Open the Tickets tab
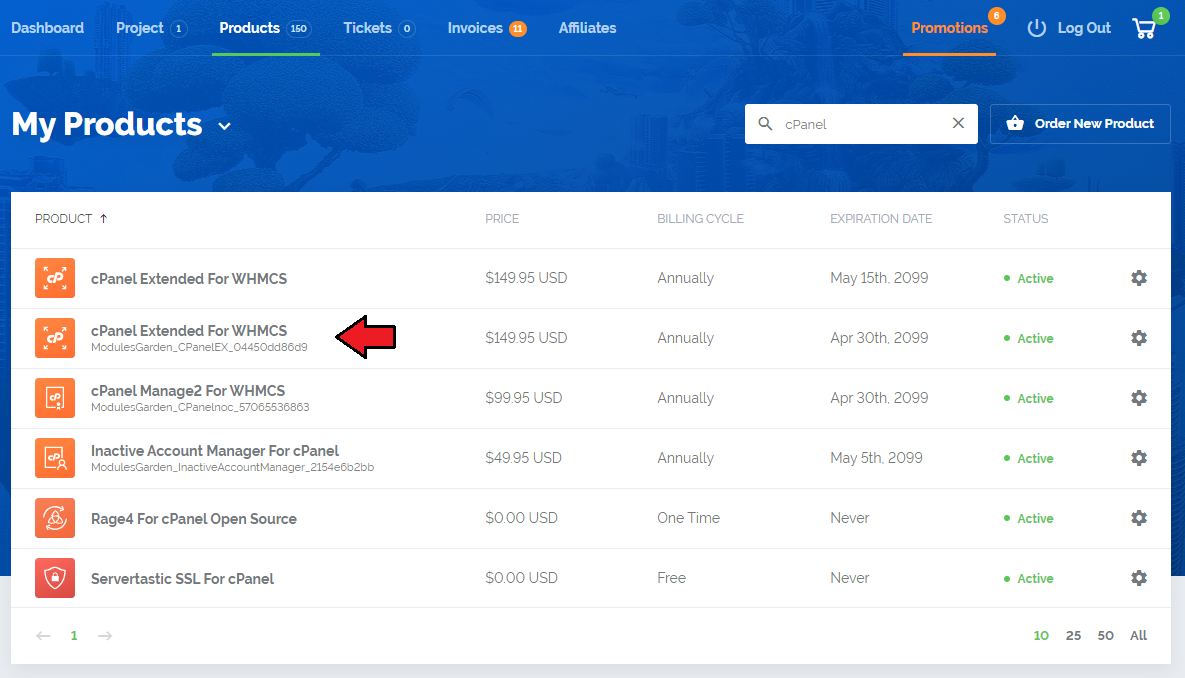This screenshot has height=678, width=1185. [x=379, y=28]
